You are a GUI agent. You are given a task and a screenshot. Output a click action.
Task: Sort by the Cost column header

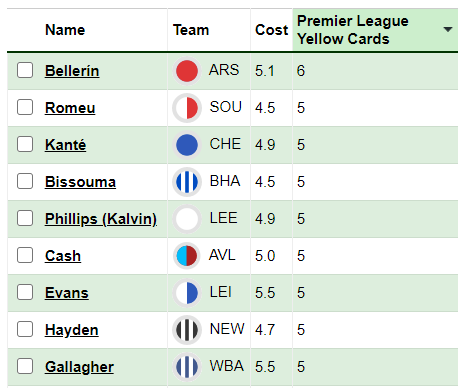click(271, 30)
